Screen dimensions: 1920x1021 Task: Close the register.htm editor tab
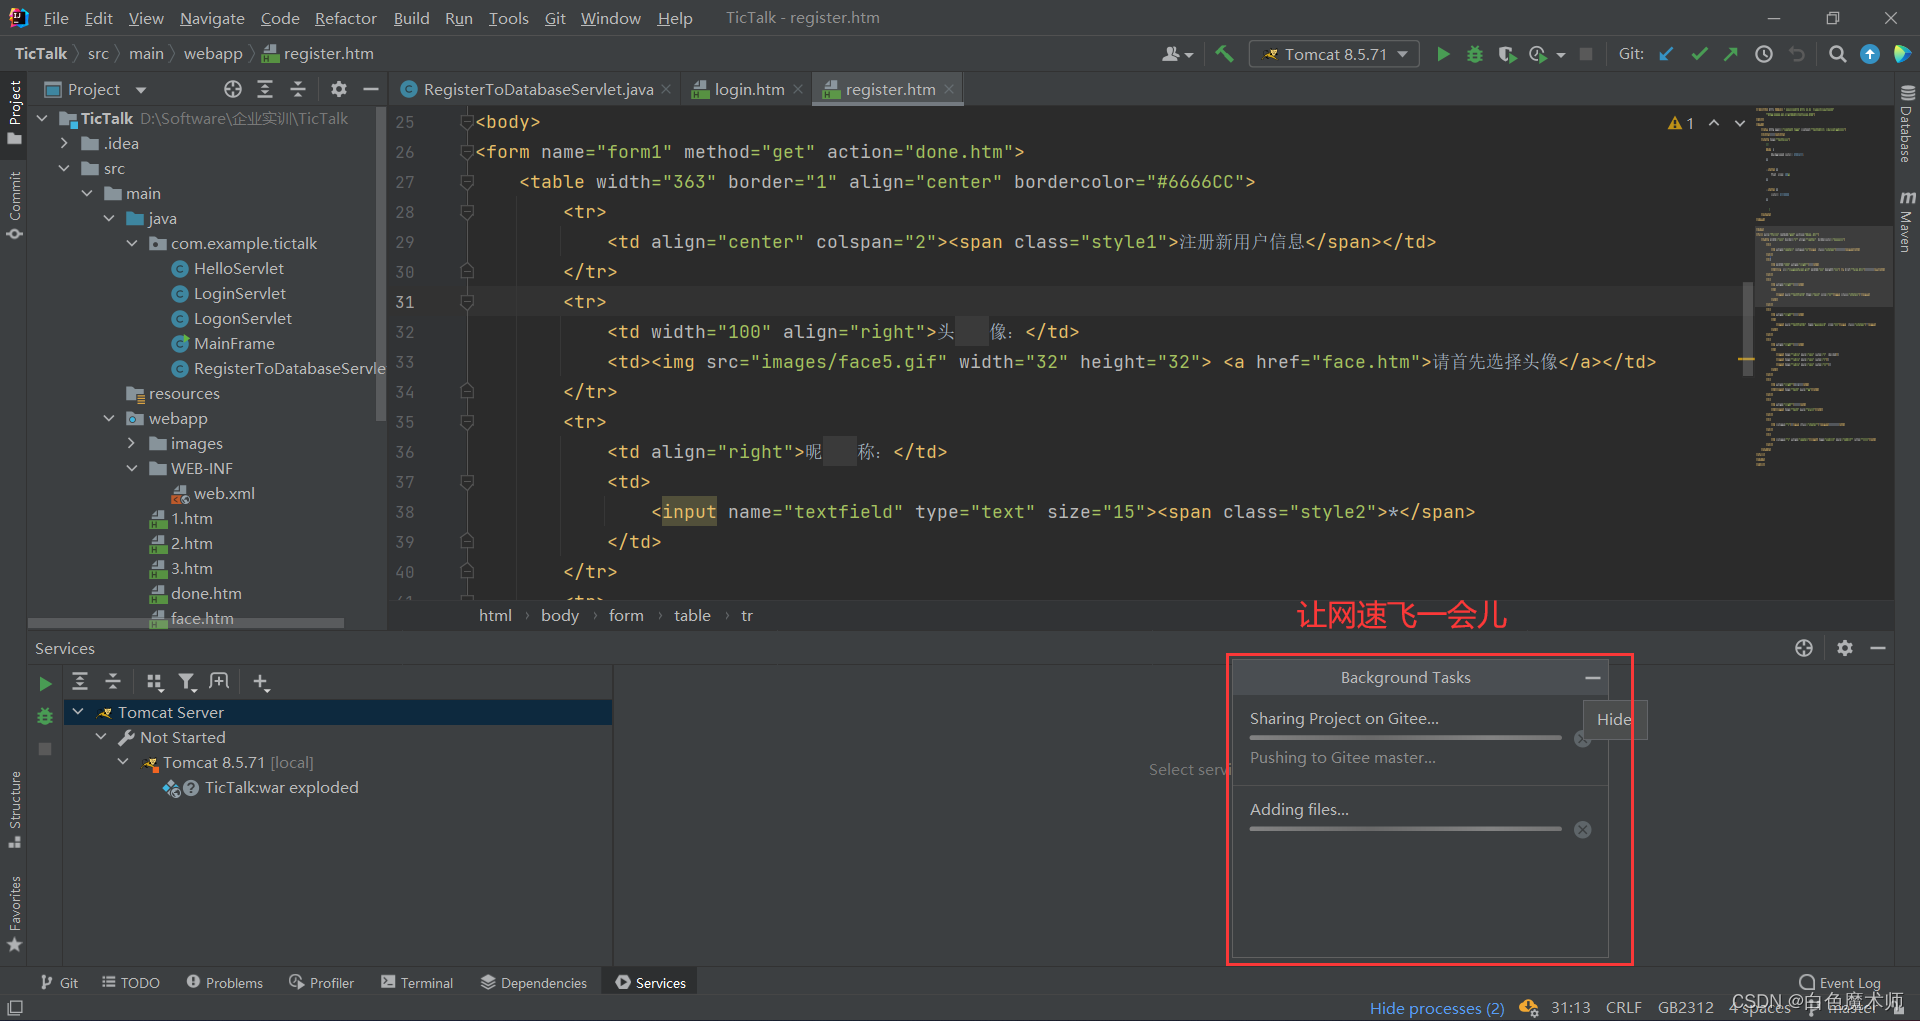[x=949, y=89]
